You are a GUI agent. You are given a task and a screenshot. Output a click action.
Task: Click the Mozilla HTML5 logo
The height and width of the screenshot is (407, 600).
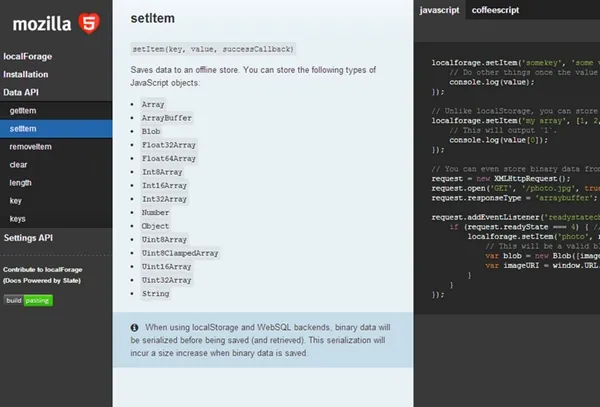tap(56, 22)
